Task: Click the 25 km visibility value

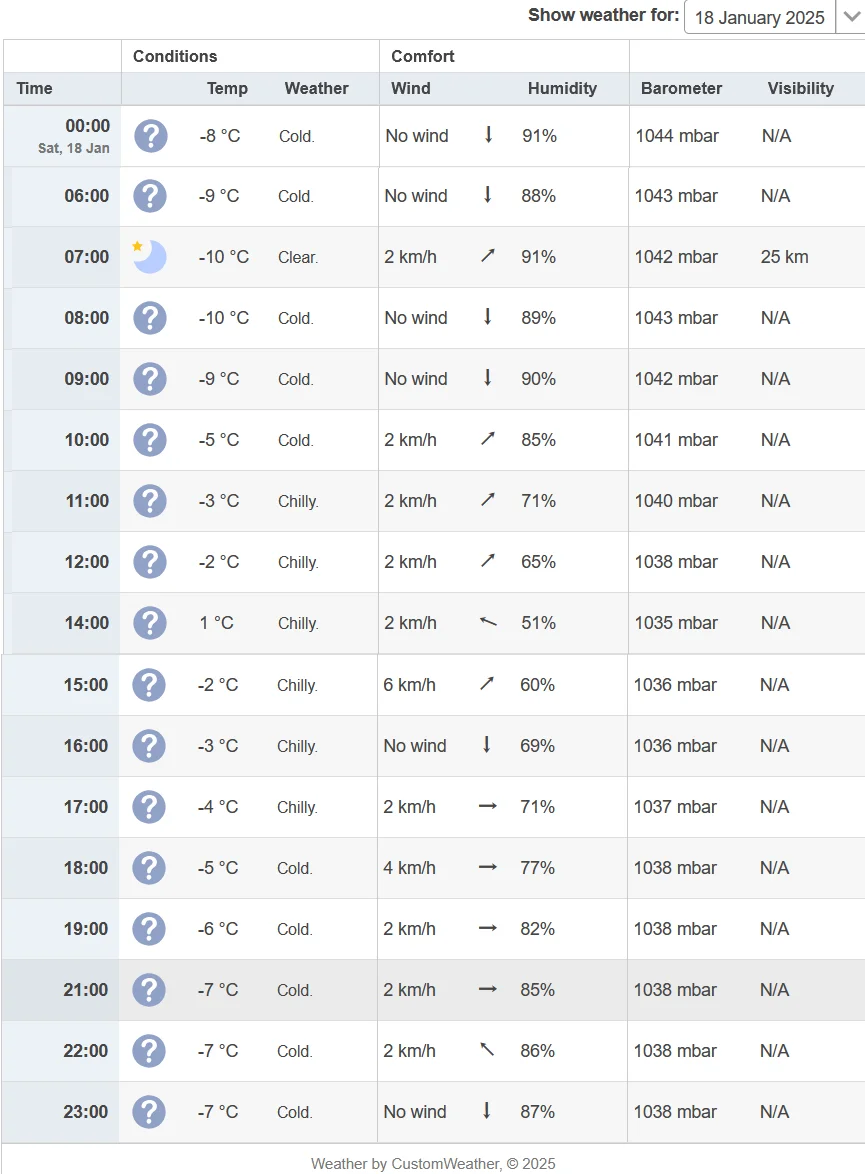Action: click(x=784, y=257)
